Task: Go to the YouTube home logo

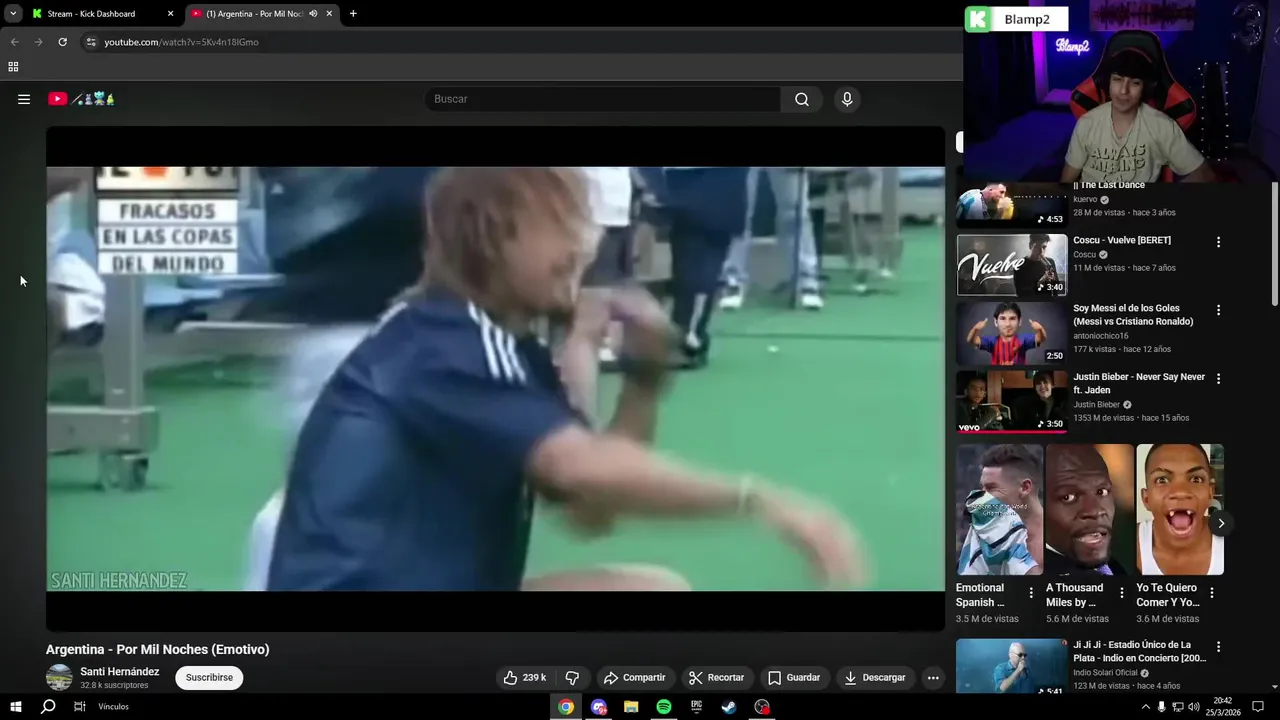Action: 81,99
